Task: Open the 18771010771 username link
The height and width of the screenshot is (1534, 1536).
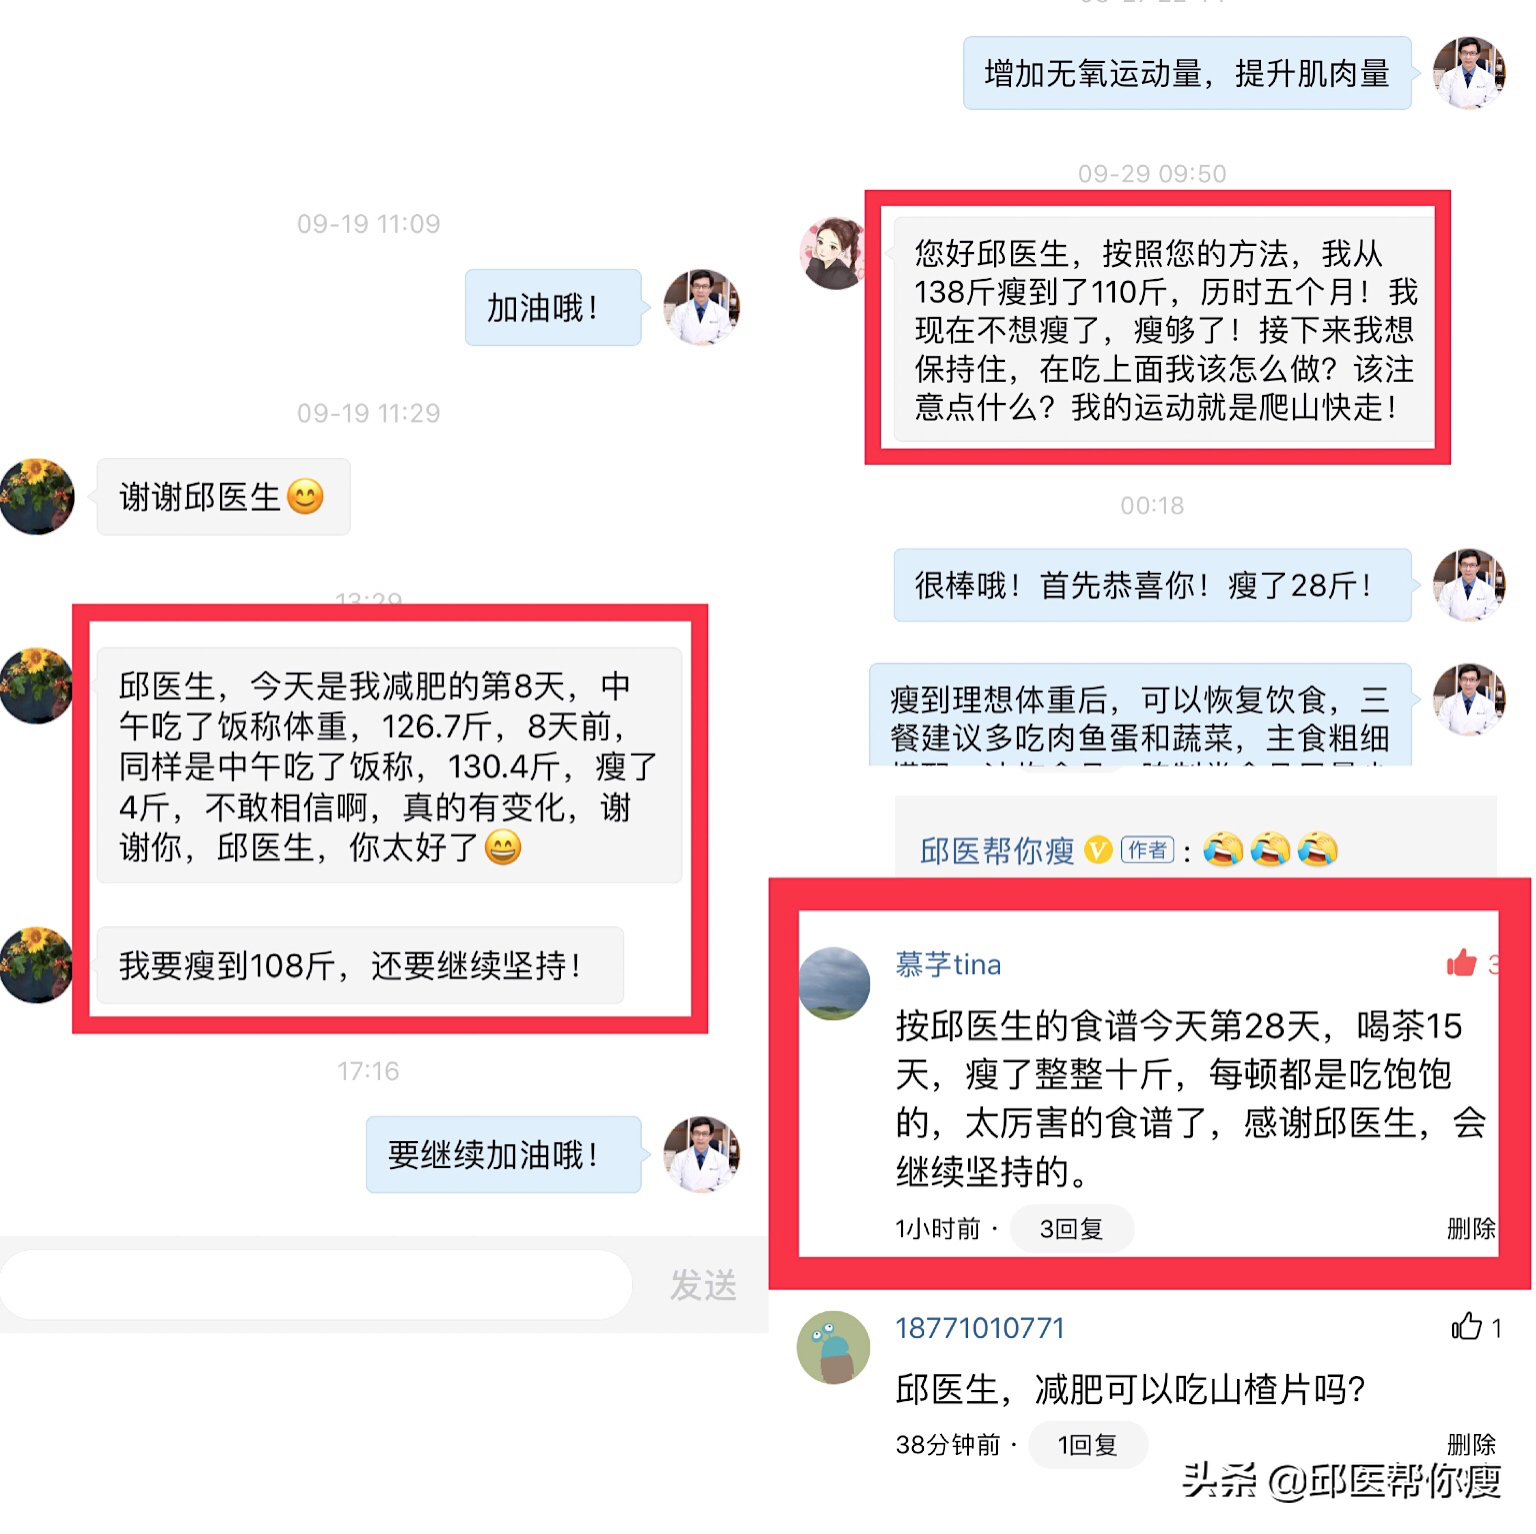Action: coord(980,1328)
